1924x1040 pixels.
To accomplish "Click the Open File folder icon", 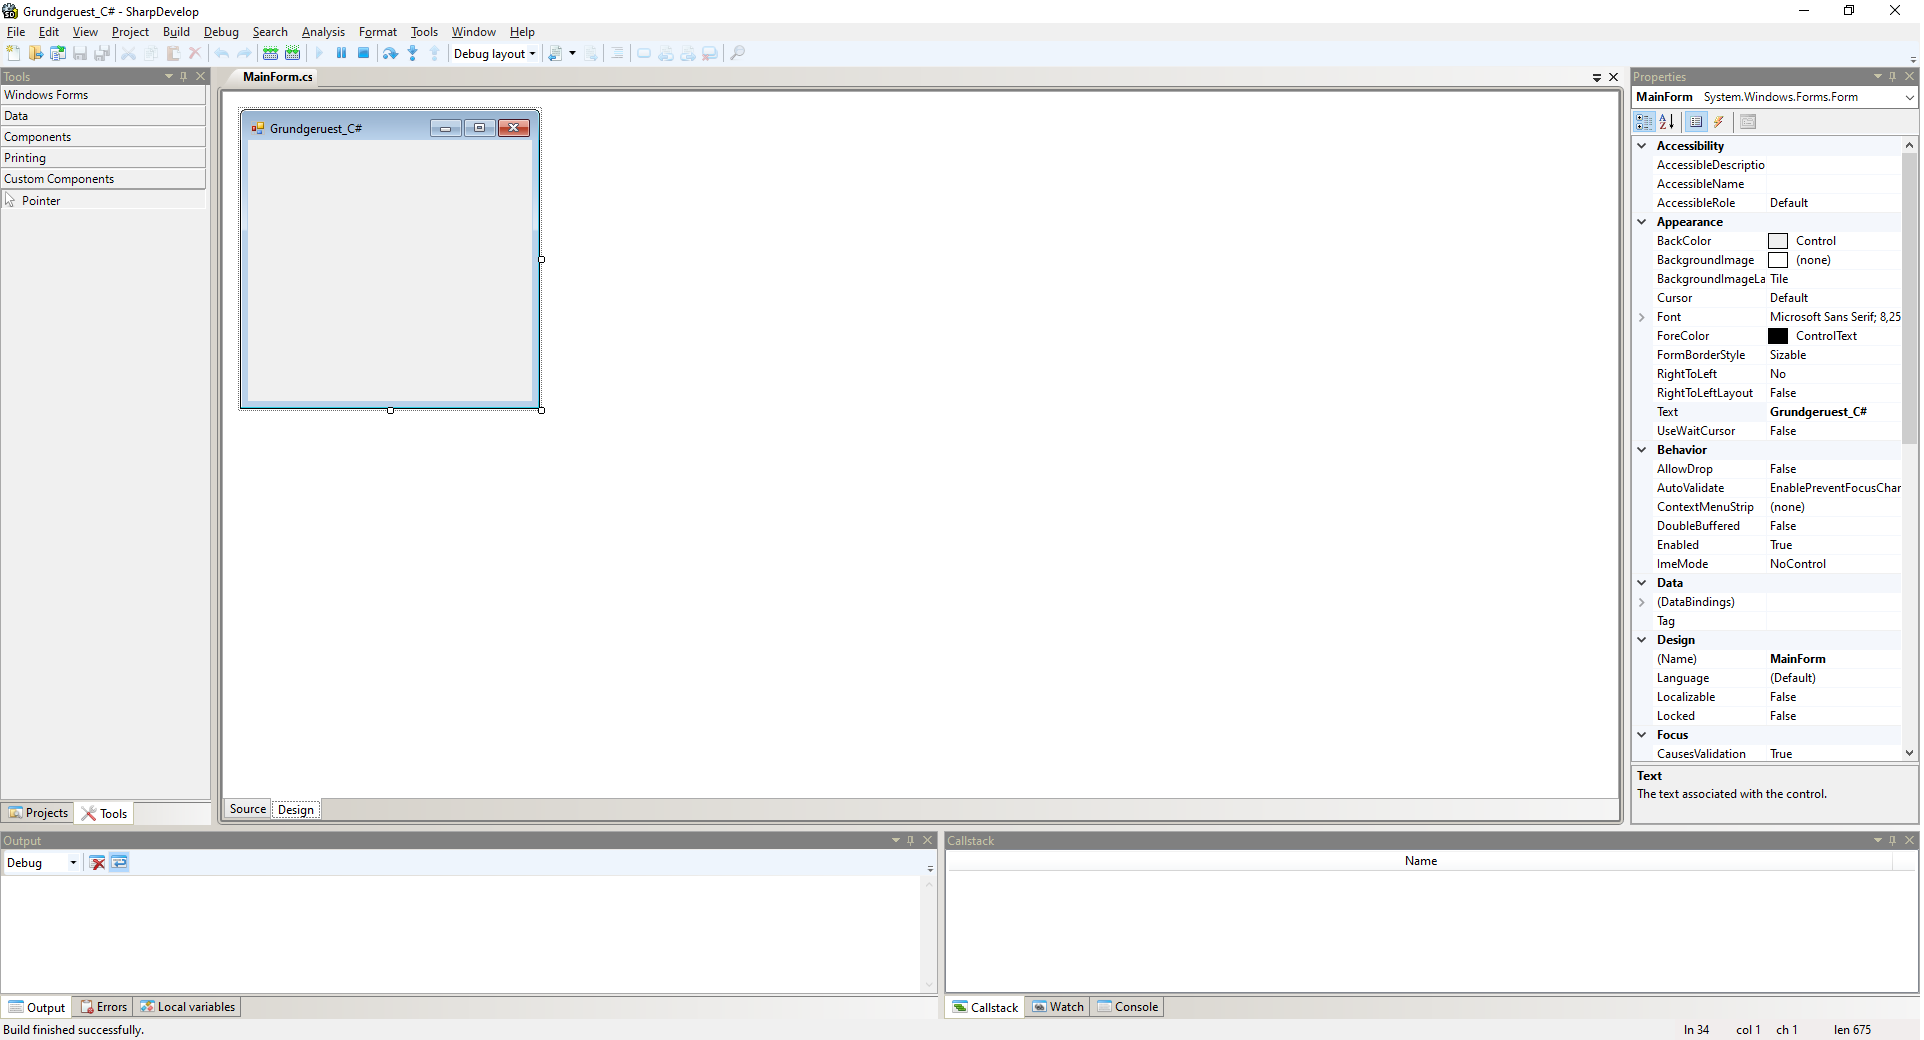I will tap(36, 53).
